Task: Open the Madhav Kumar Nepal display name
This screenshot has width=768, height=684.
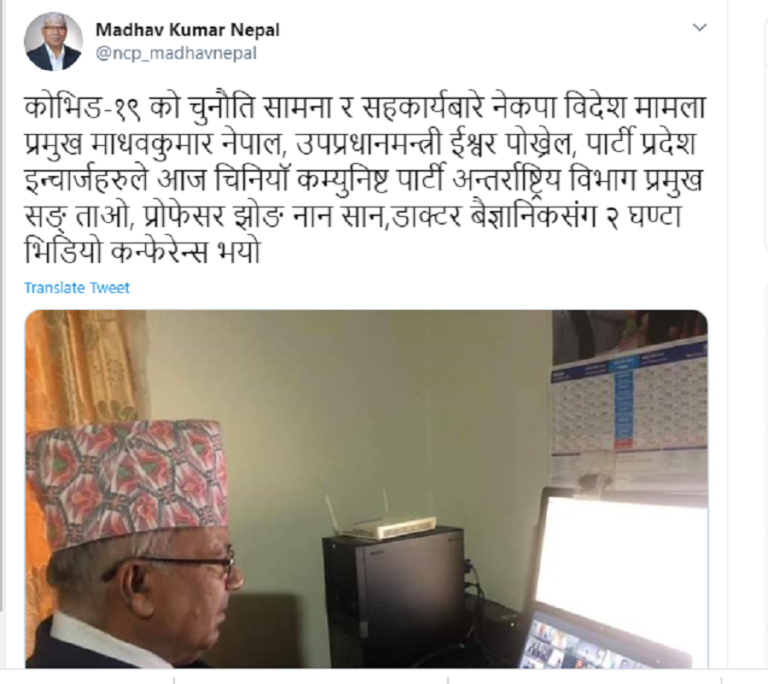Action: 187,30
